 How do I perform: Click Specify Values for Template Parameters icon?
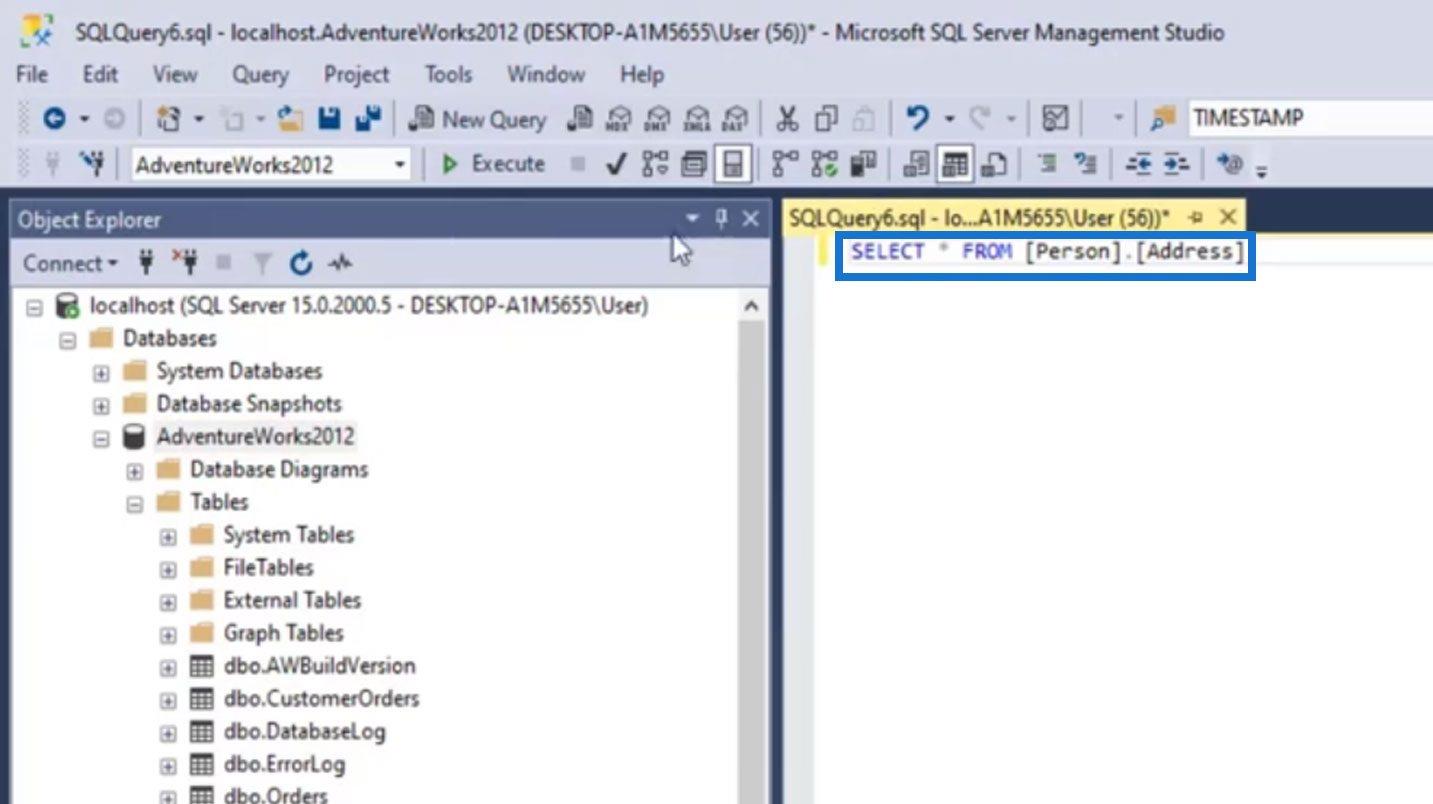[x=1230, y=164]
